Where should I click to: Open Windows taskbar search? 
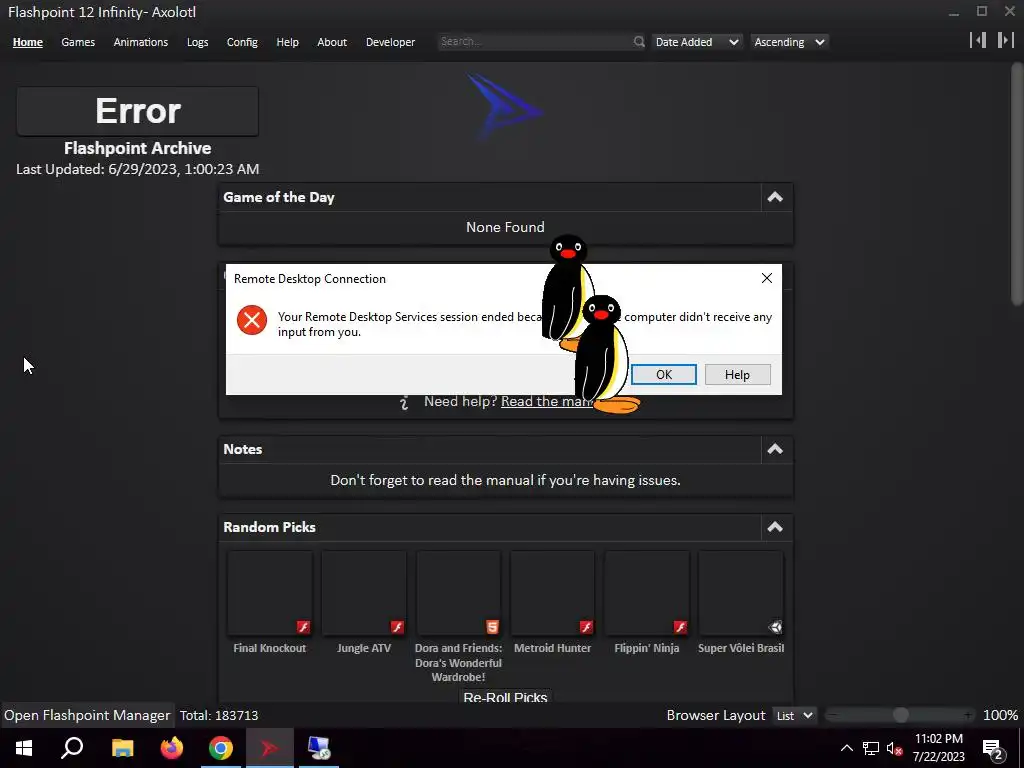point(72,748)
